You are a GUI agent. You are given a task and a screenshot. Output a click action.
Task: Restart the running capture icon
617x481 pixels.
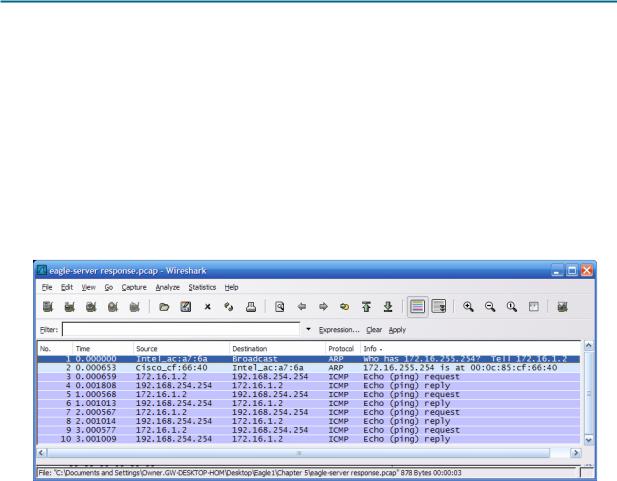pos(135,307)
